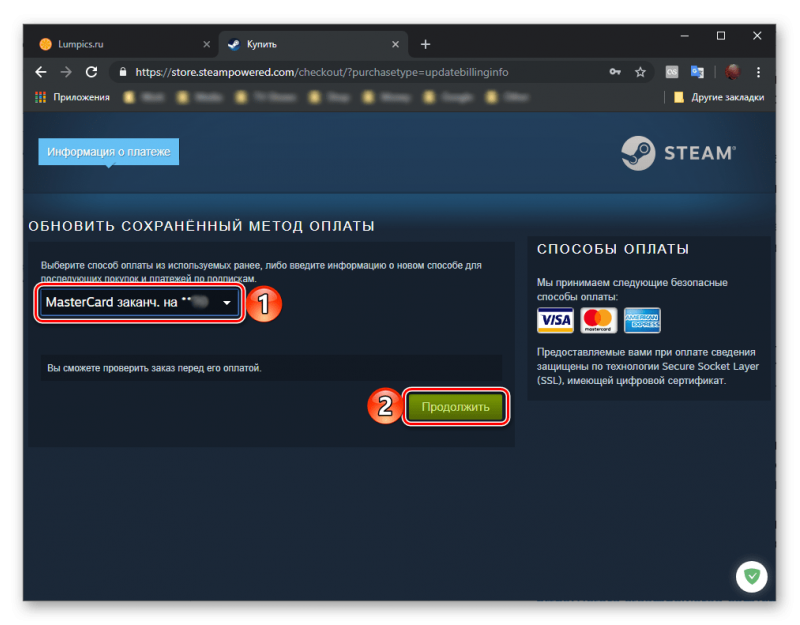Minimize the browser window
The image size is (800, 625).
click(685, 36)
